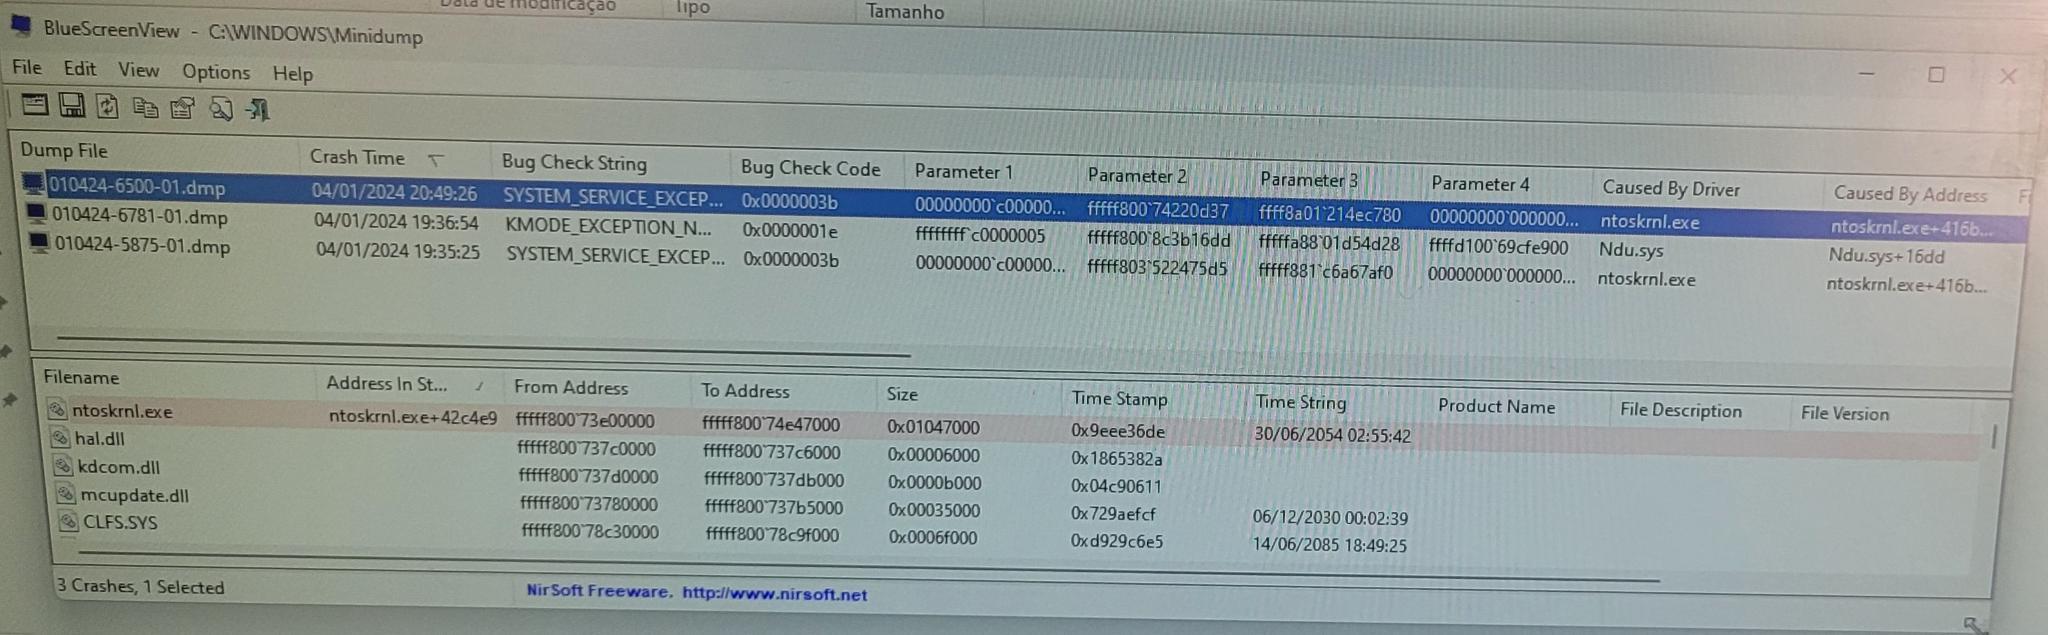Click the ntoskrnl.exe driver icon in lower pane
Image resolution: width=2048 pixels, height=635 pixels.
(x=57, y=409)
